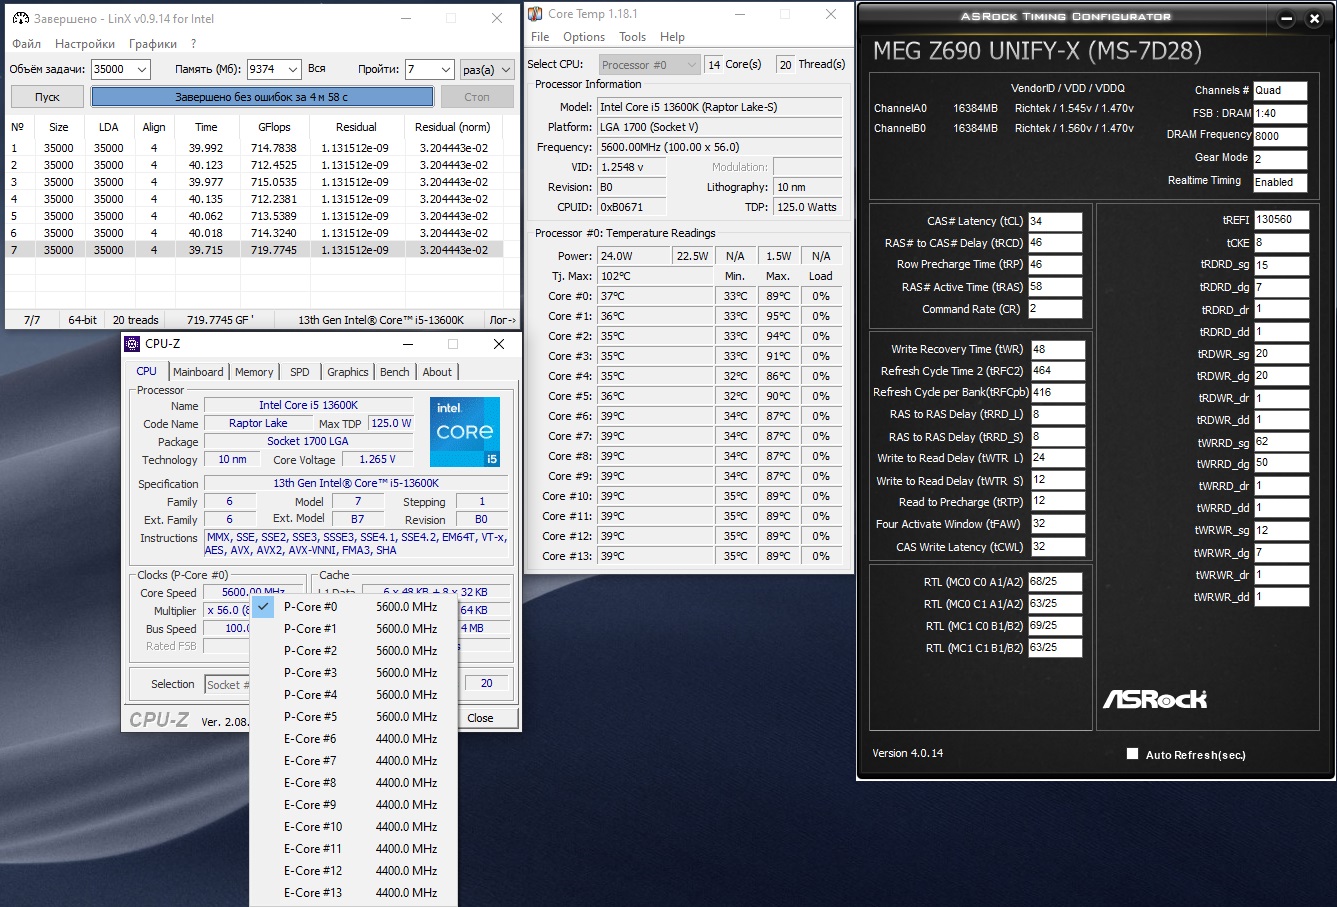
Task: Open the Selection socket dropdown in CPU-Z
Action: coord(226,684)
